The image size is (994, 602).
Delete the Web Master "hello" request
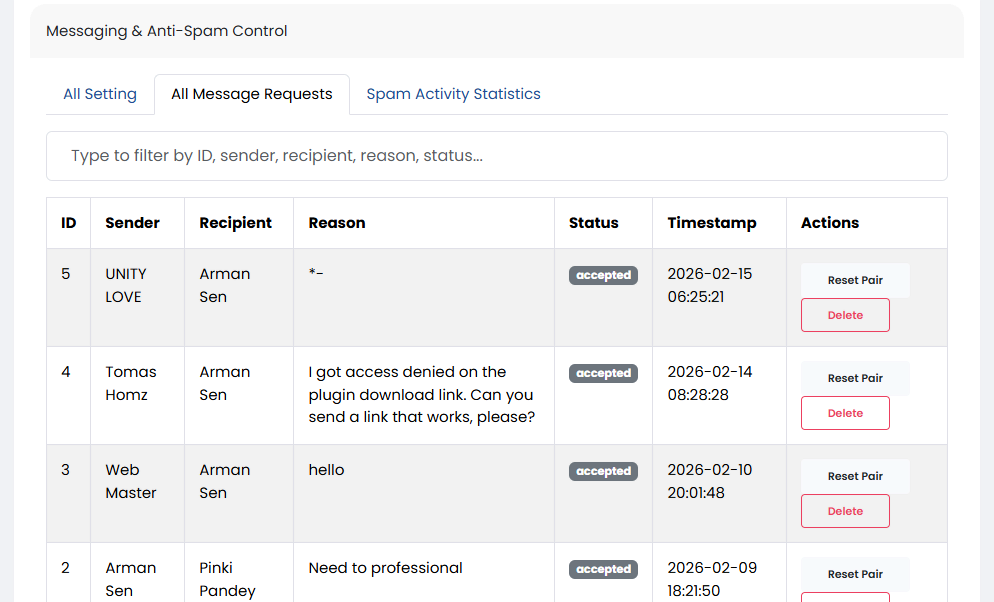pos(845,511)
